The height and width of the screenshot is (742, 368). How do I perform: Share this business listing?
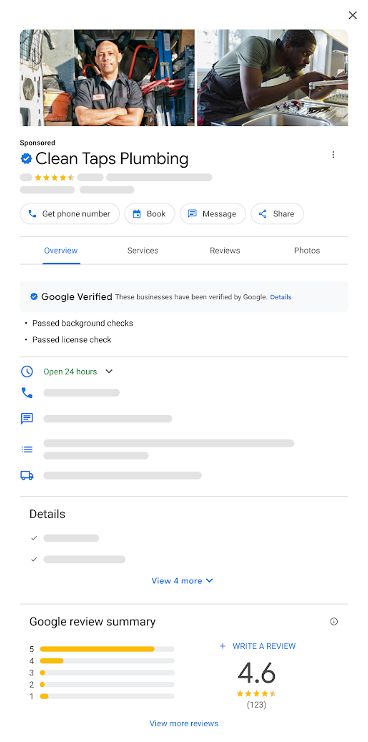coord(277,214)
